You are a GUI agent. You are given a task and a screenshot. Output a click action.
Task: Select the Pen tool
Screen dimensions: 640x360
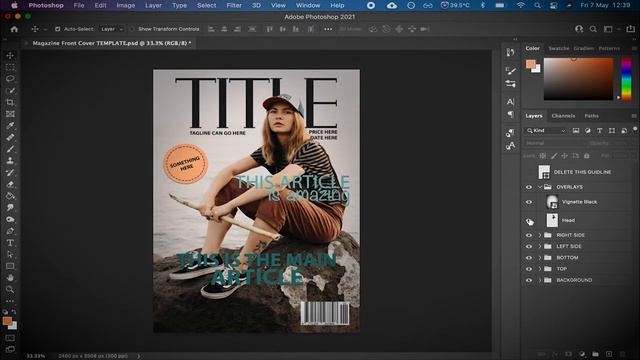click(x=10, y=231)
